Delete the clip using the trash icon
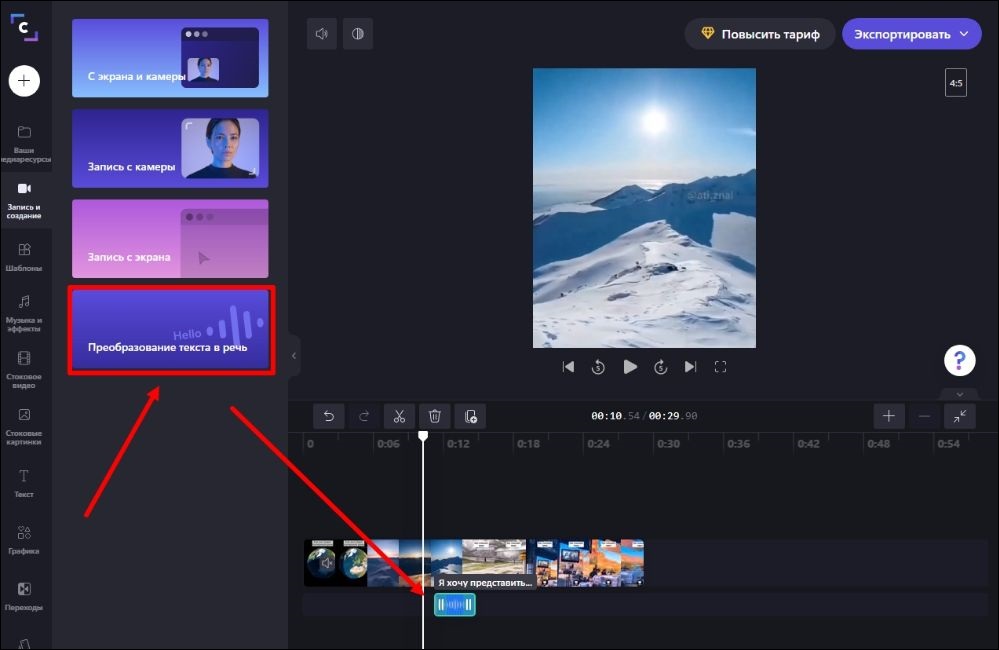 pyautogui.click(x=434, y=416)
